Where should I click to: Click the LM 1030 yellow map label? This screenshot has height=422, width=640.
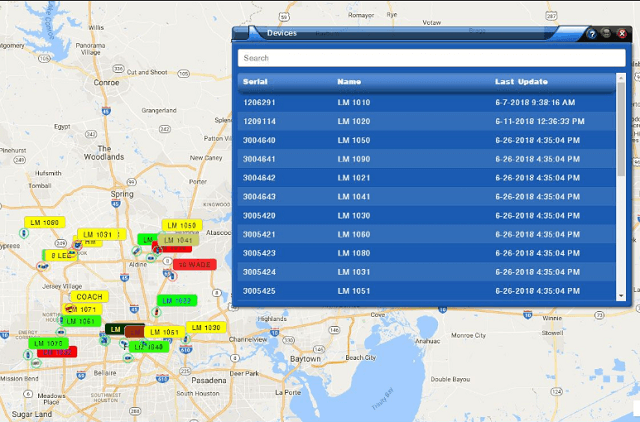click(x=206, y=327)
